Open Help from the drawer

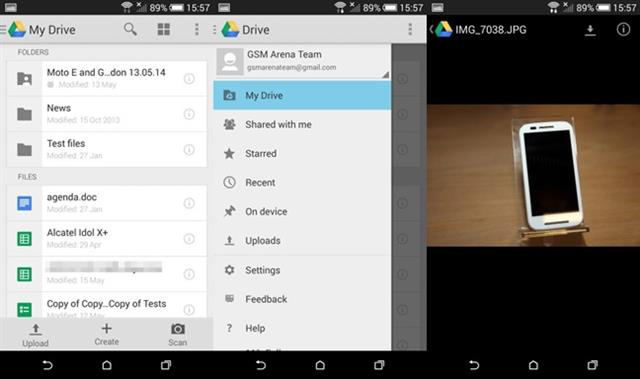(x=302, y=328)
